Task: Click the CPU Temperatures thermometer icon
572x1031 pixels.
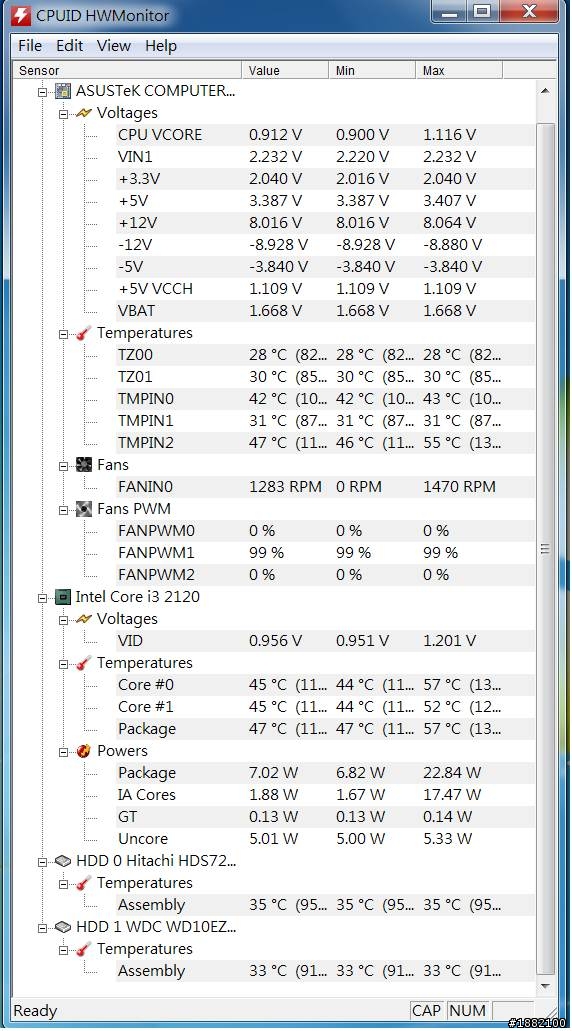Action: pos(83,663)
